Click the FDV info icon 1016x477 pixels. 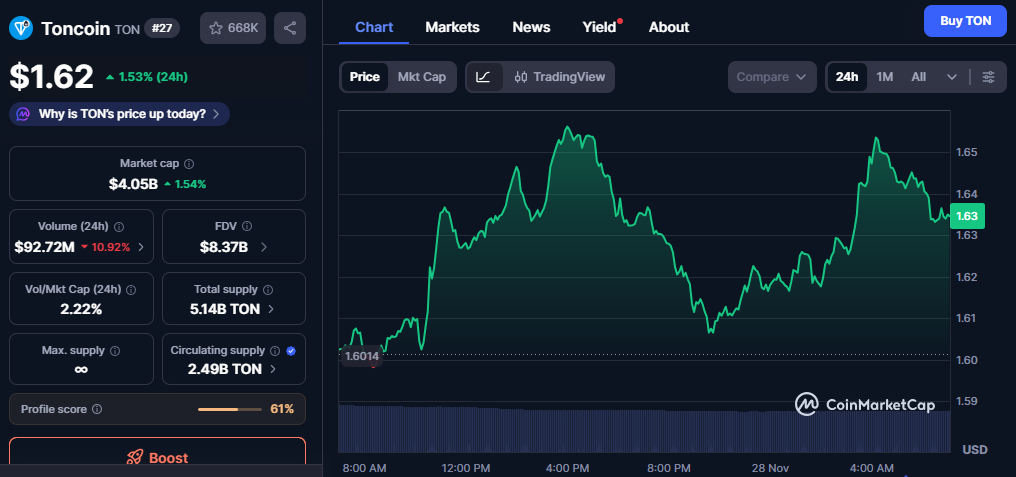tap(247, 226)
